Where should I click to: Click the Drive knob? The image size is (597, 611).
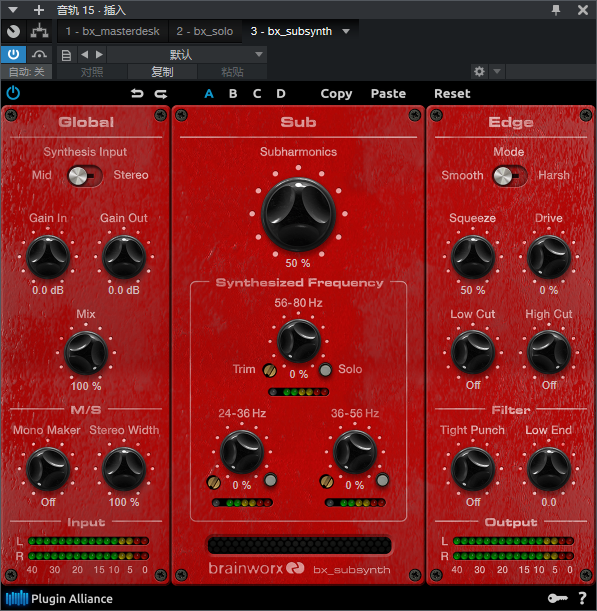[x=549, y=257]
